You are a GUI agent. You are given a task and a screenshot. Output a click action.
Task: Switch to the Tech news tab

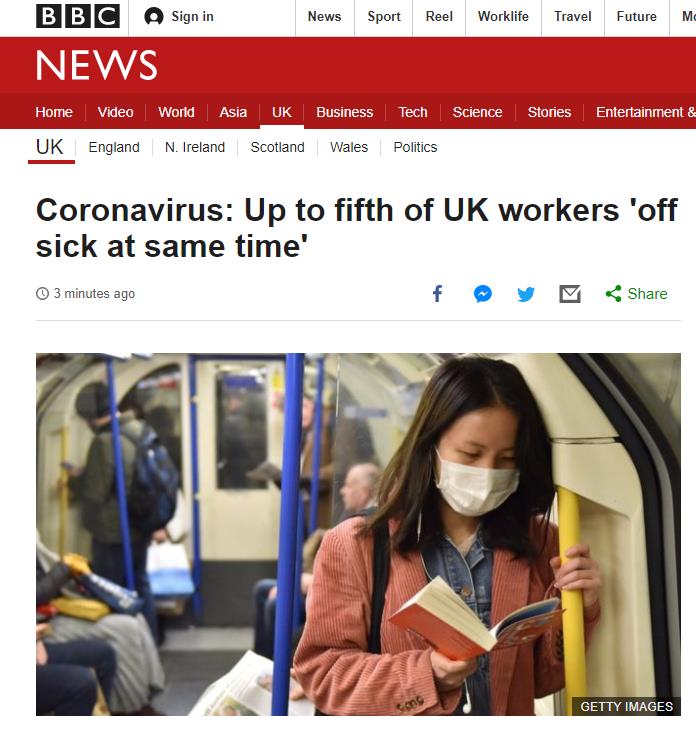(x=412, y=112)
